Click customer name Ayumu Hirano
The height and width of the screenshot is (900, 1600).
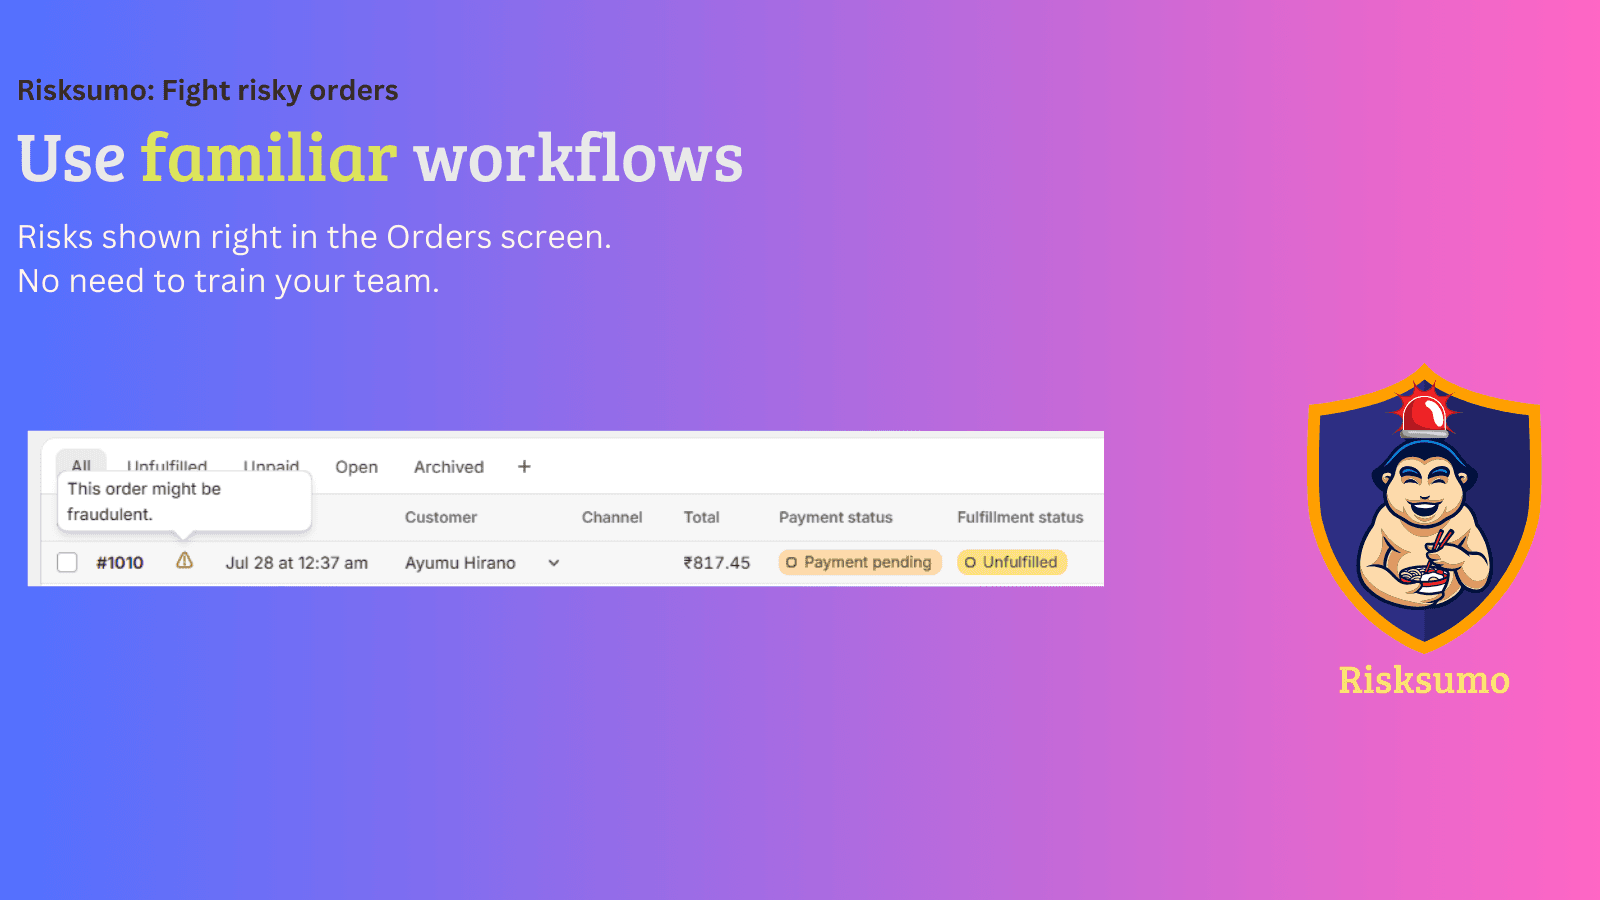[x=460, y=563]
